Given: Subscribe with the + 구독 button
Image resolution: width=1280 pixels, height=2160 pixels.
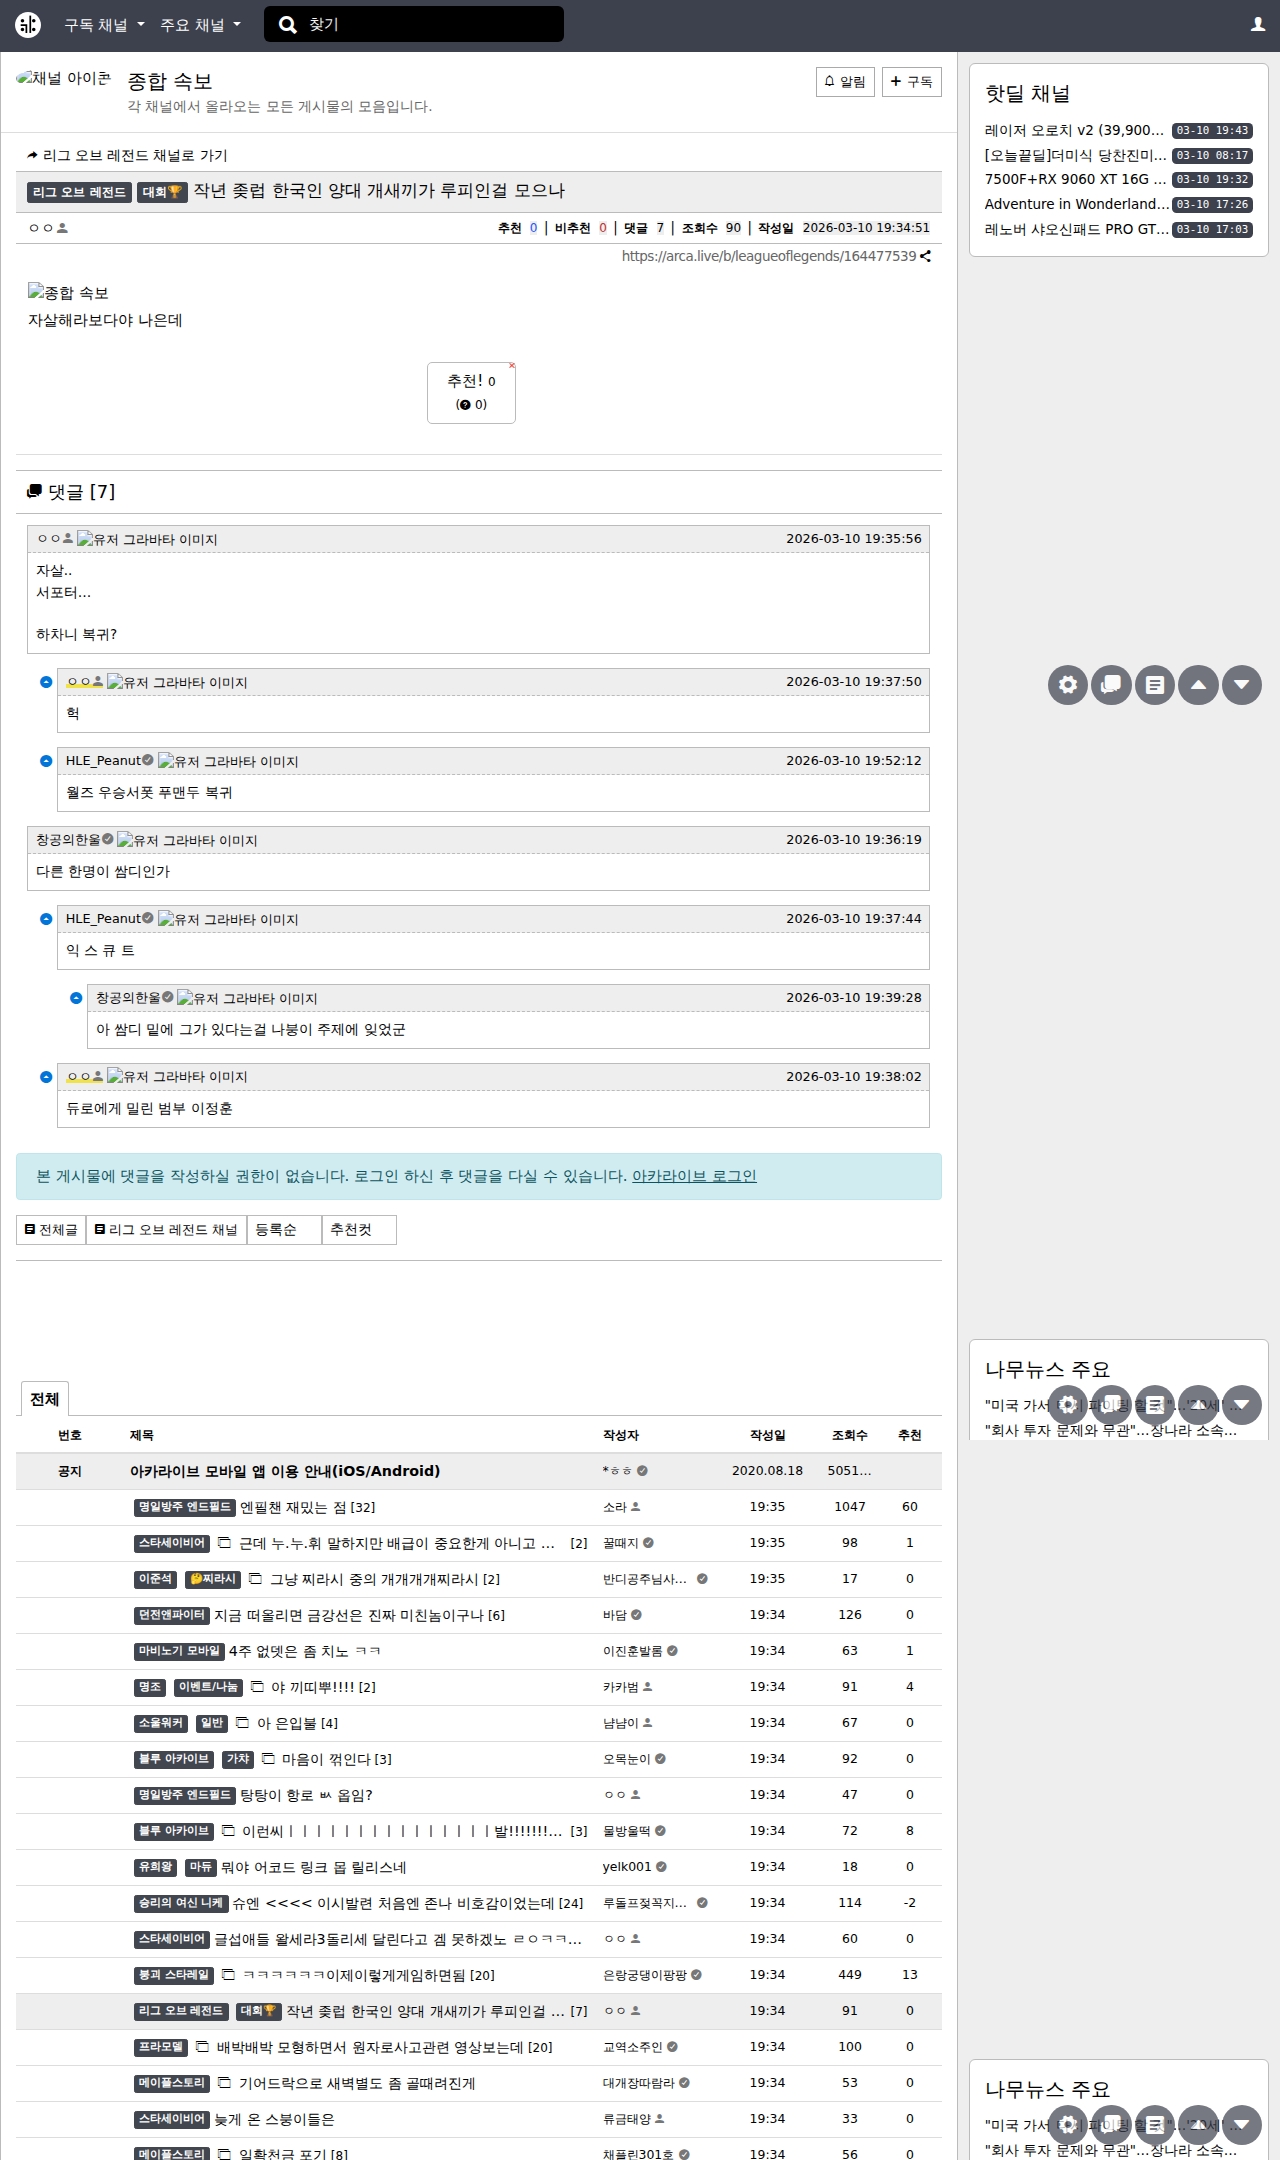Looking at the screenshot, I should click(x=912, y=82).
